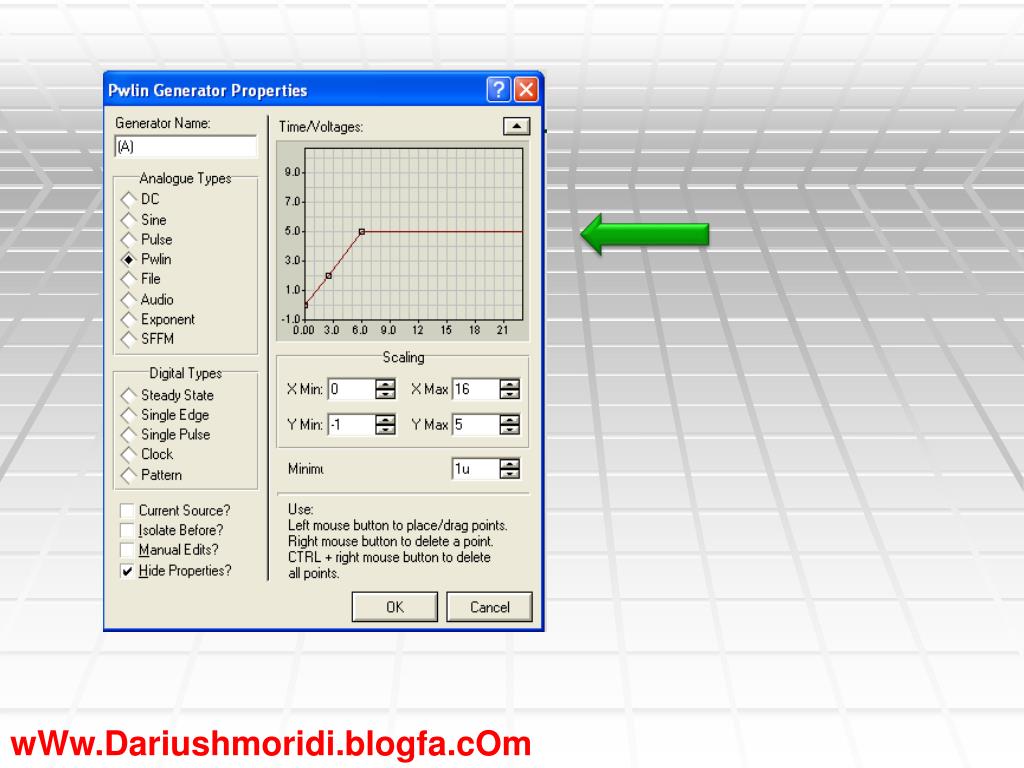
Task: Click the help question mark icon
Action: 498,89
